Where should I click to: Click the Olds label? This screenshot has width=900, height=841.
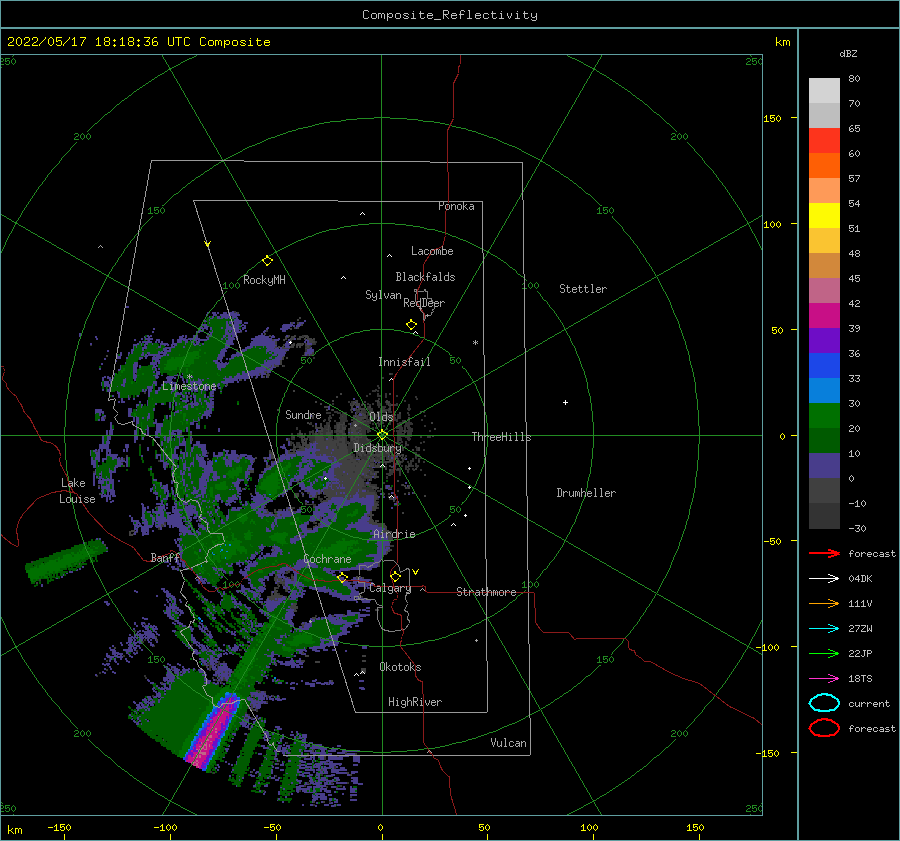click(x=381, y=417)
